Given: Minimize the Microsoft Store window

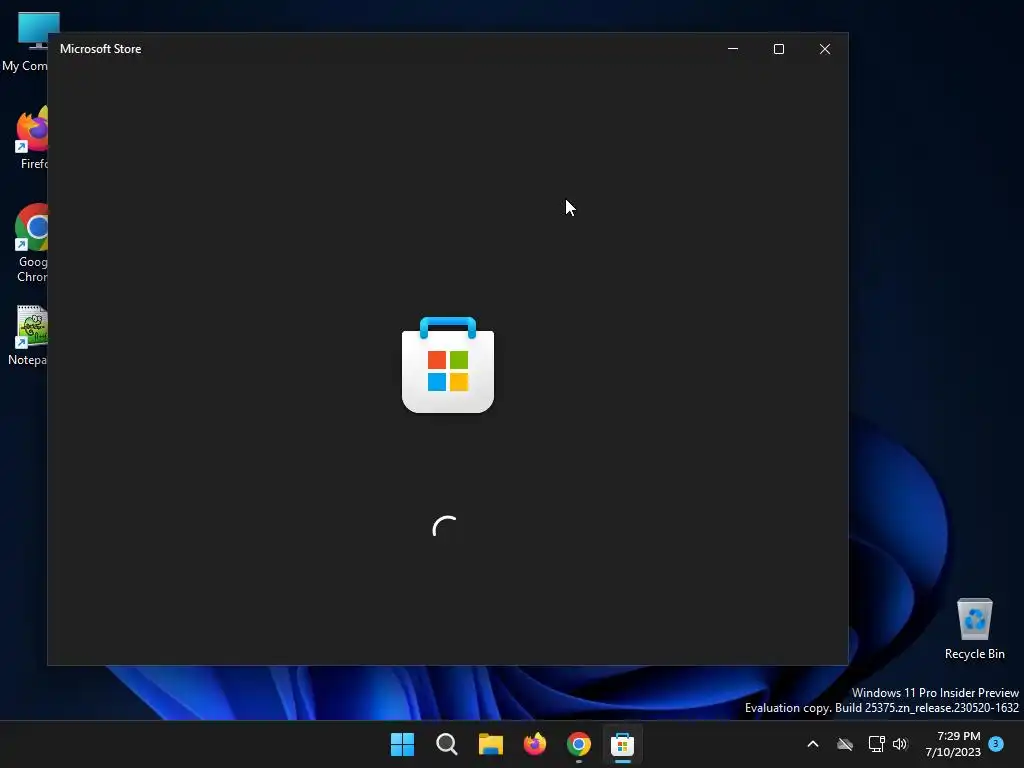Looking at the screenshot, I should click(733, 49).
